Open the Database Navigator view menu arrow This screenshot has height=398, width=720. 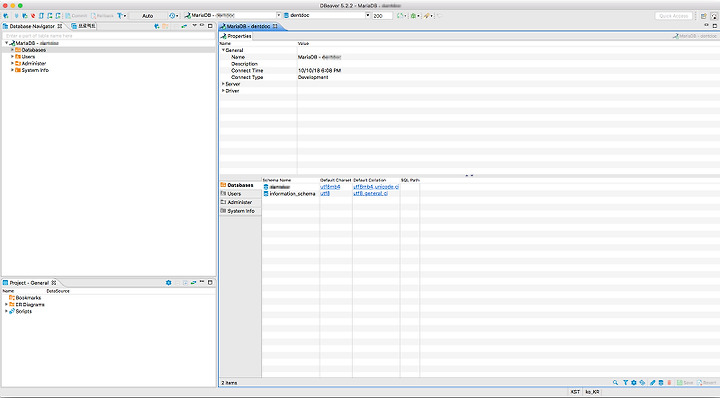(x=194, y=26)
